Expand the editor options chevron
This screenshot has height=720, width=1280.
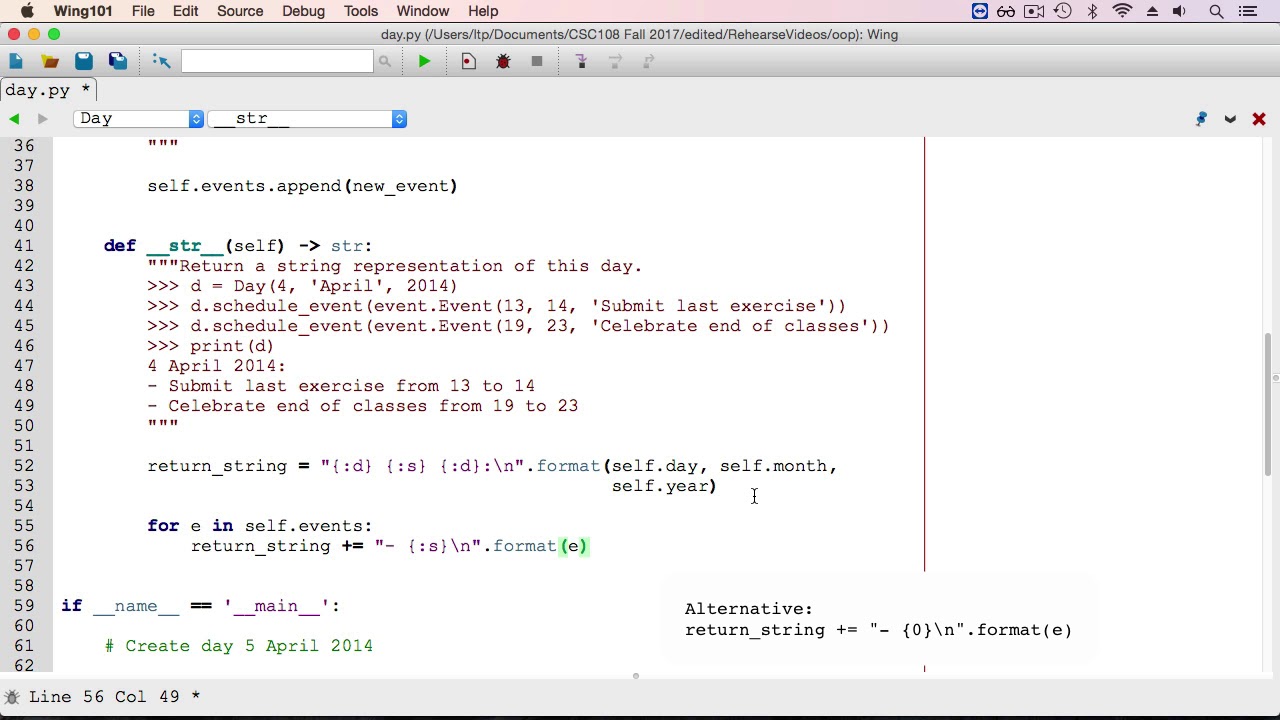pyautogui.click(x=1230, y=119)
